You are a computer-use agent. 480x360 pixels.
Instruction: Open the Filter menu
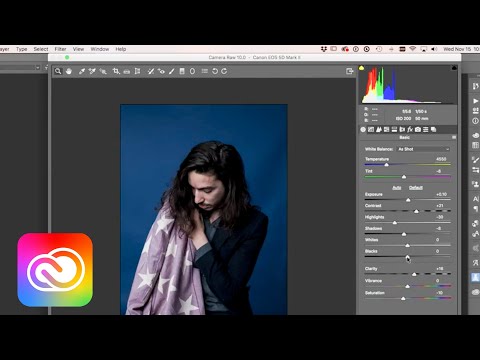tap(60, 49)
